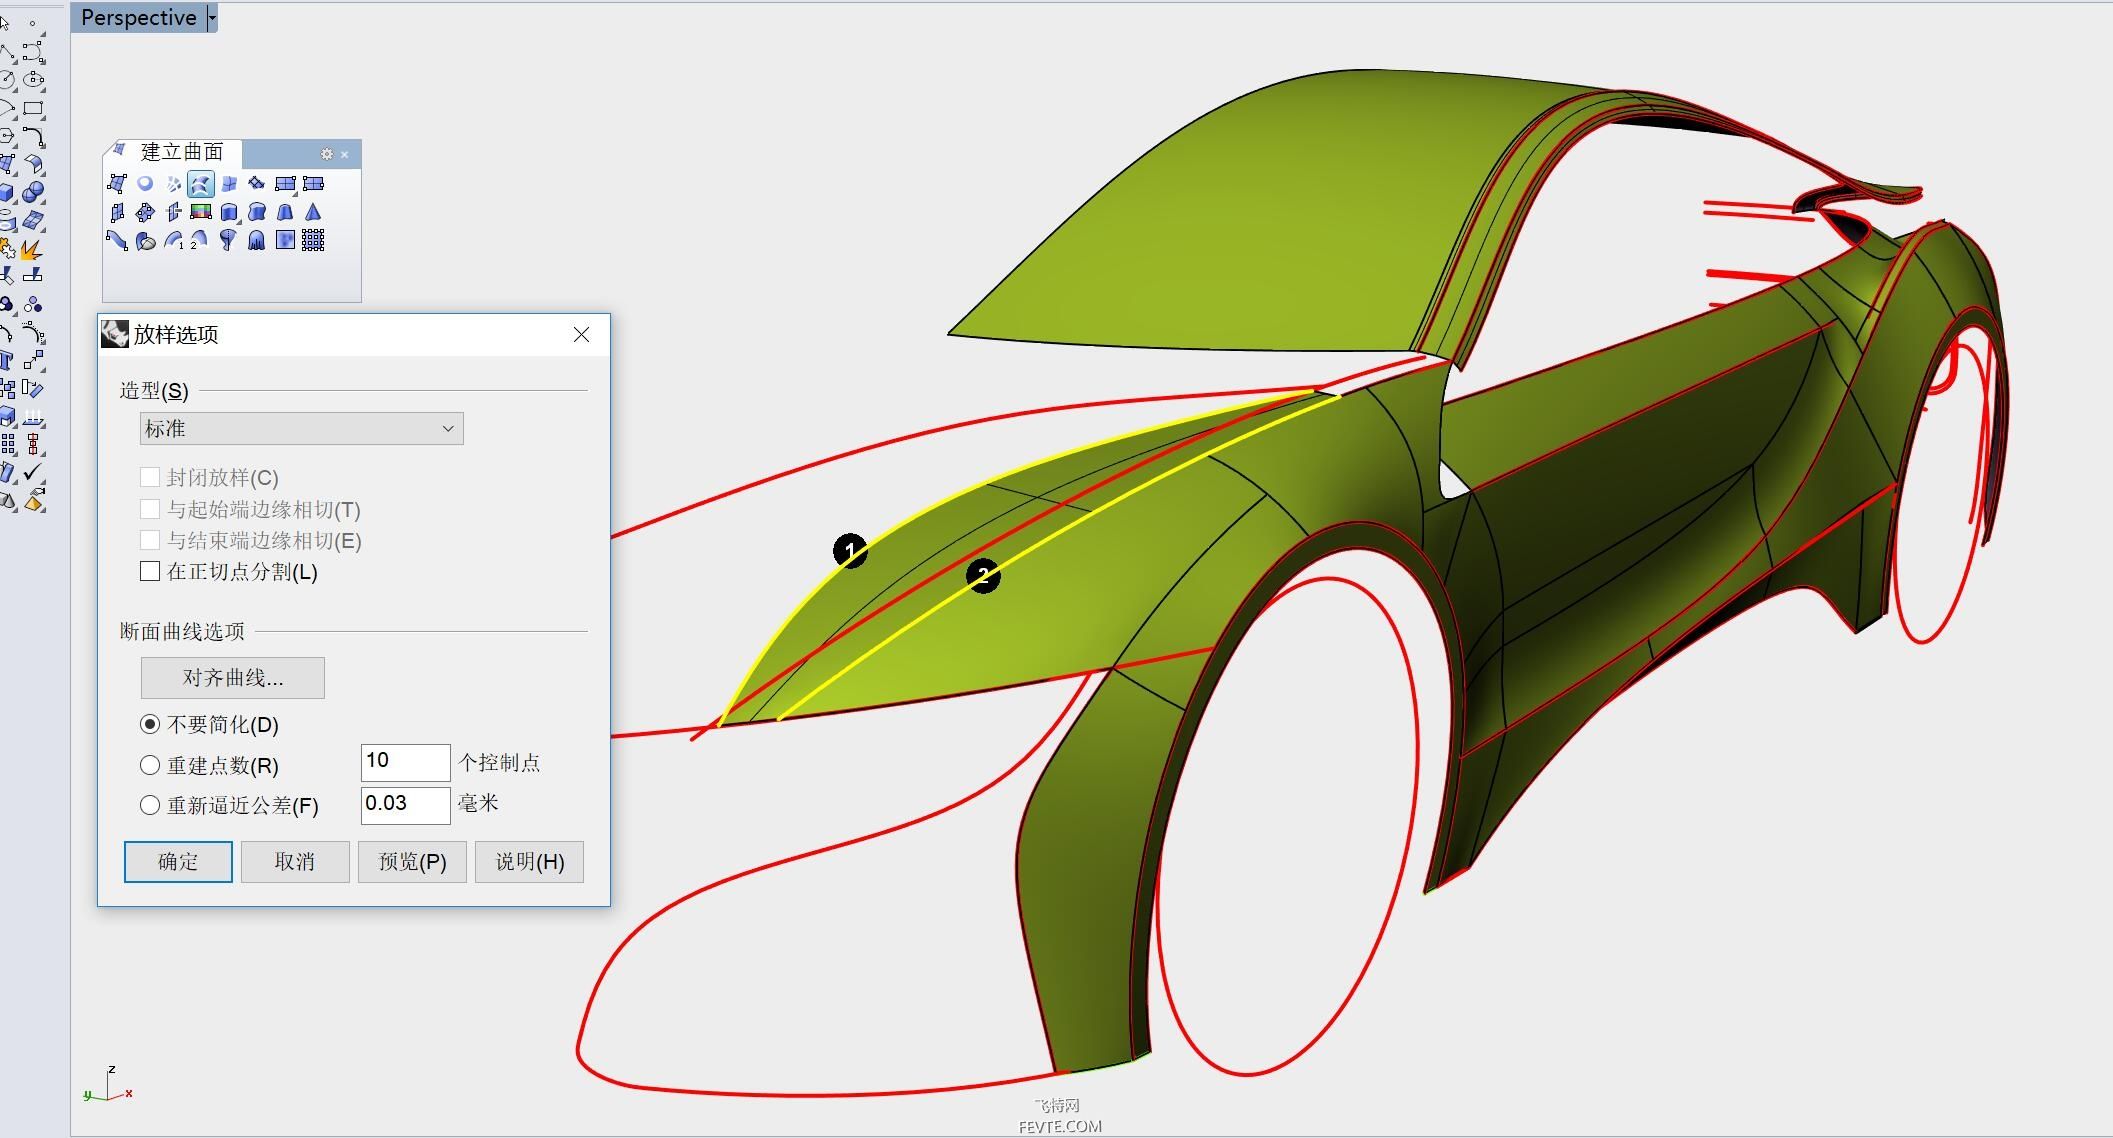
Task: Click the 预览 button
Action: click(411, 862)
